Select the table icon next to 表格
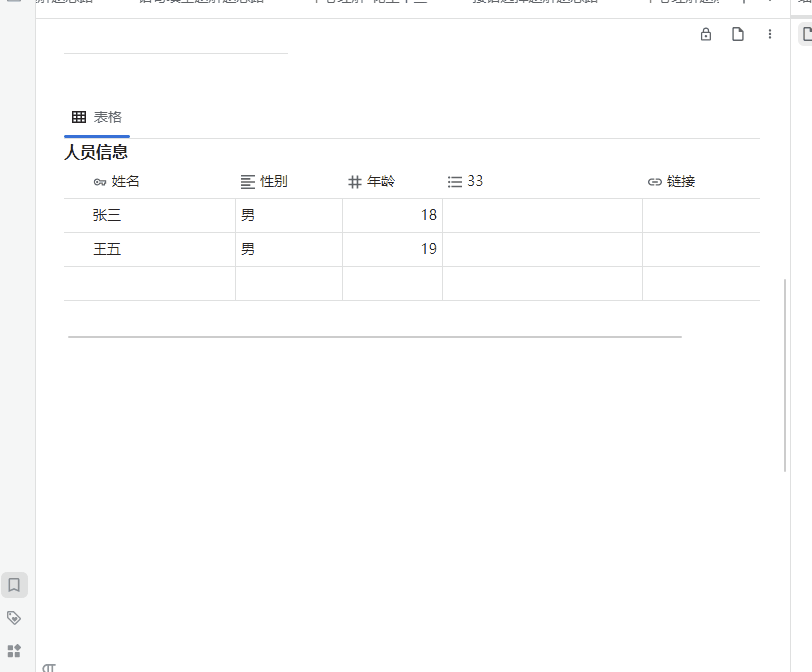Screen dimensions: 812x672 (x=79, y=117)
